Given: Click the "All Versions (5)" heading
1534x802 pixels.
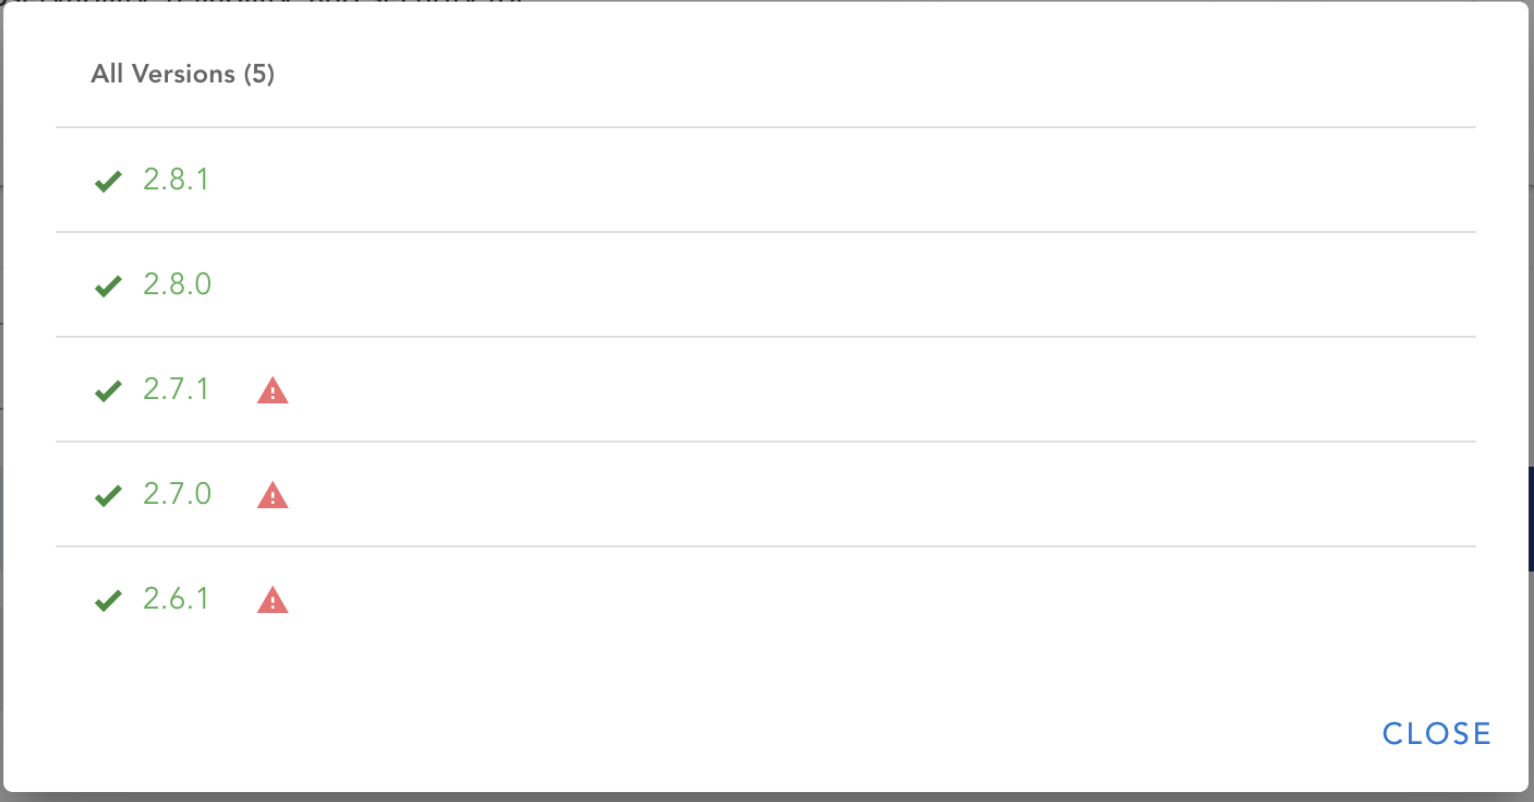Looking at the screenshot, I should [183, 74].
